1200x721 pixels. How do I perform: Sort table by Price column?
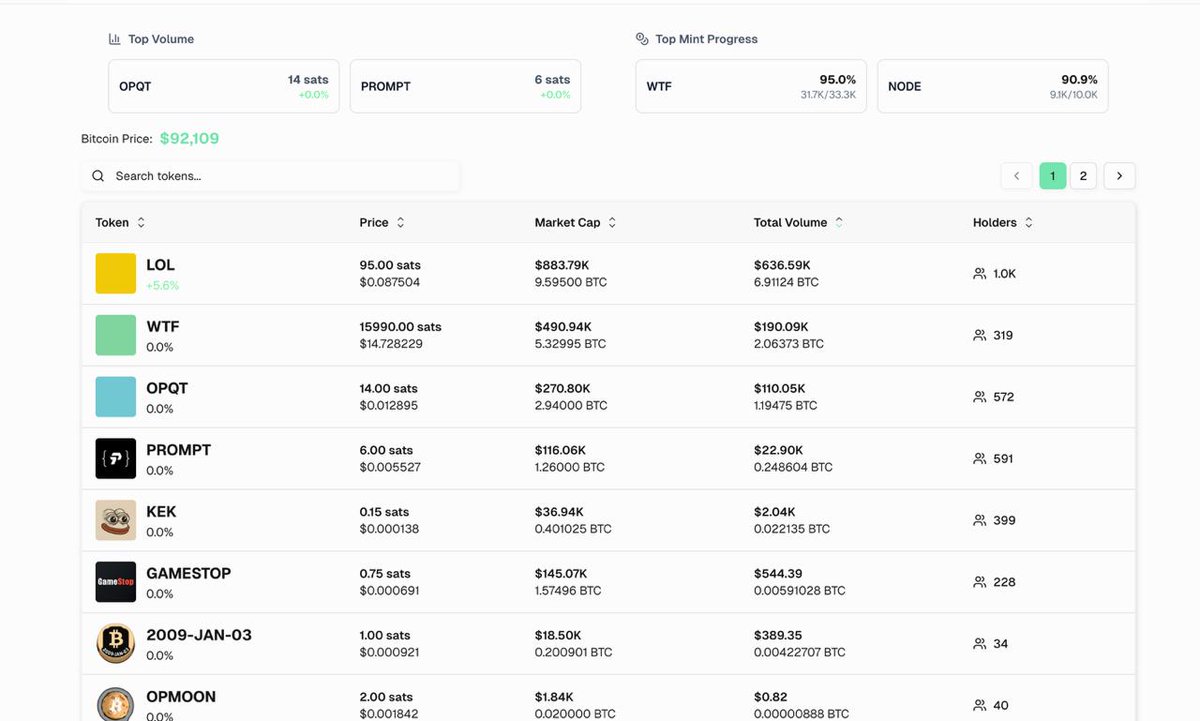pos(382,223)
